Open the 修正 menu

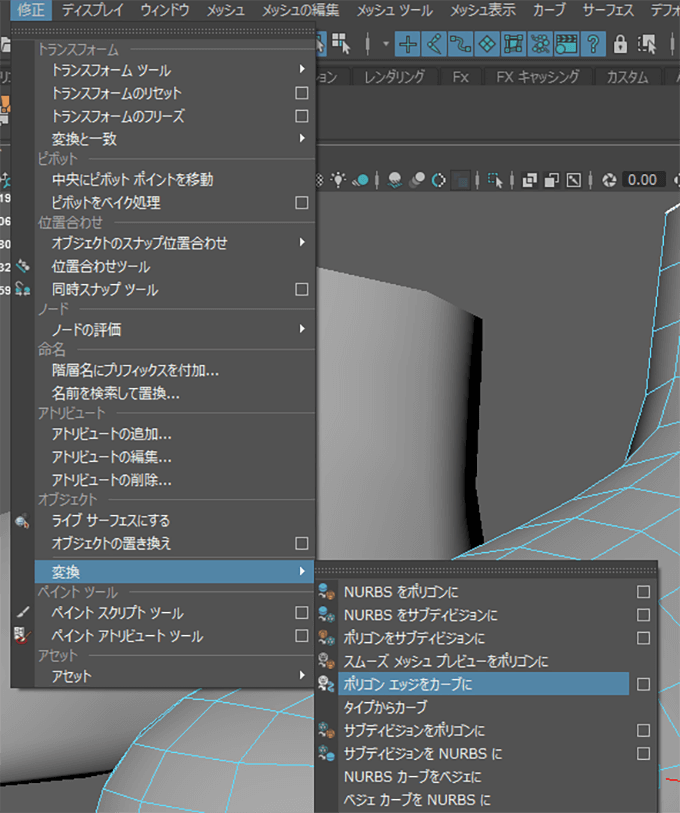click(31, 10)
